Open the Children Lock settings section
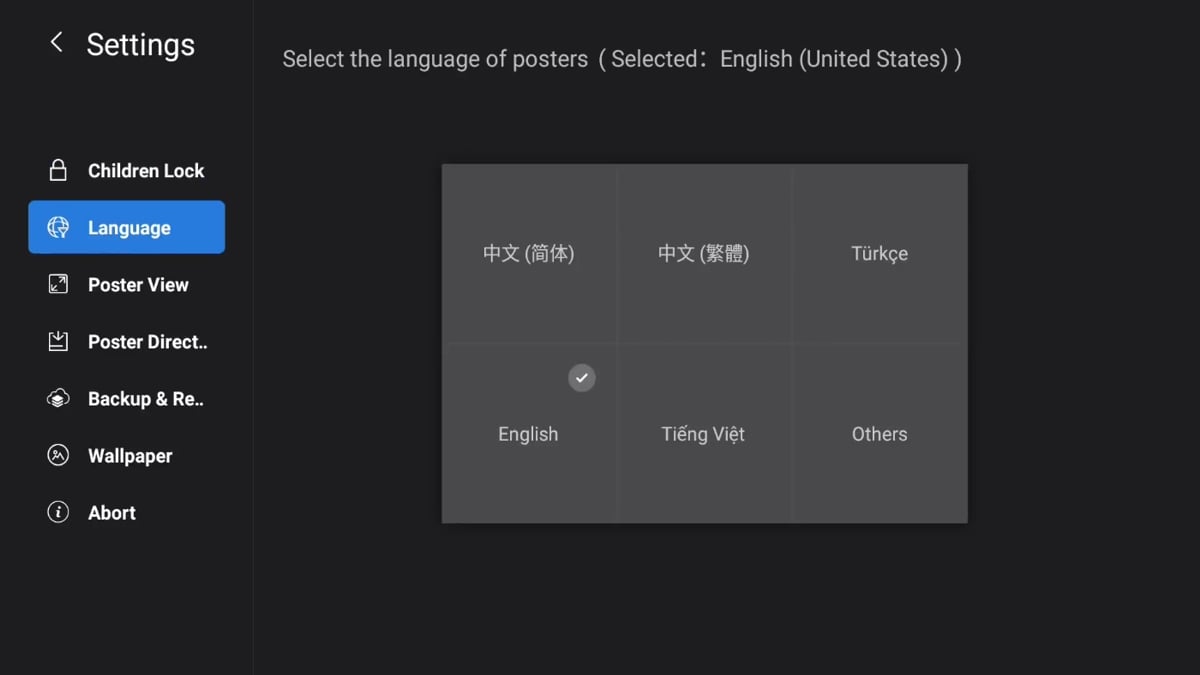Image resolution: width=1200 pixels, height=675 pixels. 145,170
